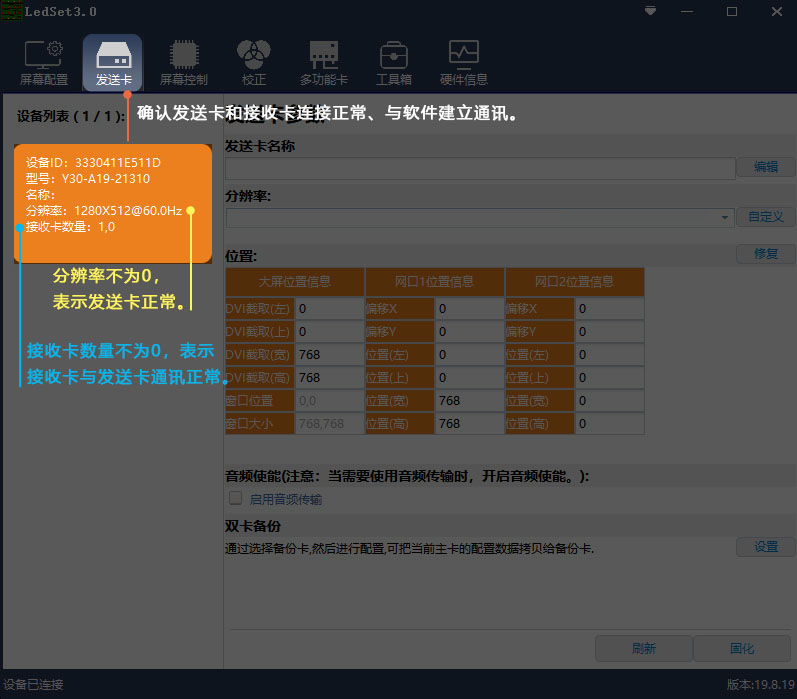Select the 发送卡 sending card icon

(113, 63)
